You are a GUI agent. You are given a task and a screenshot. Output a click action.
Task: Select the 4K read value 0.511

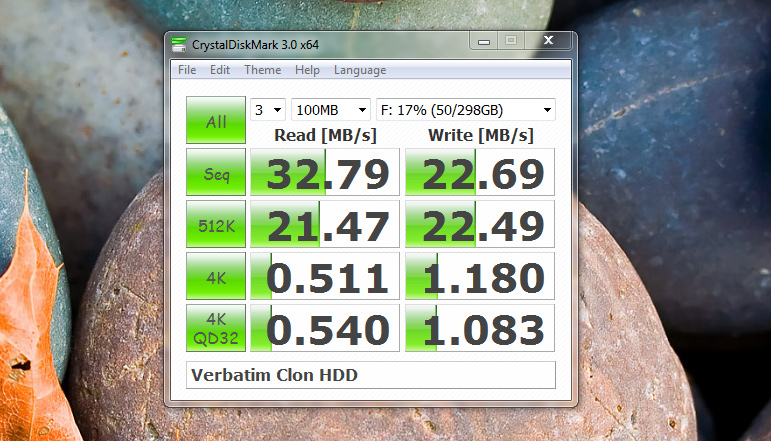[x=325, y=276]
